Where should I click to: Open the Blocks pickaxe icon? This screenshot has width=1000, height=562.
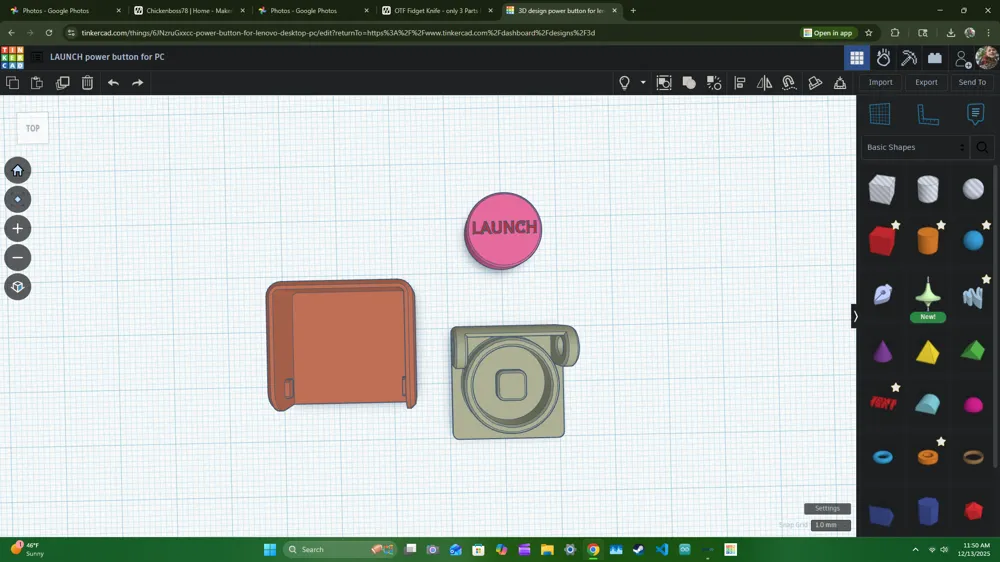pos(909,58)
